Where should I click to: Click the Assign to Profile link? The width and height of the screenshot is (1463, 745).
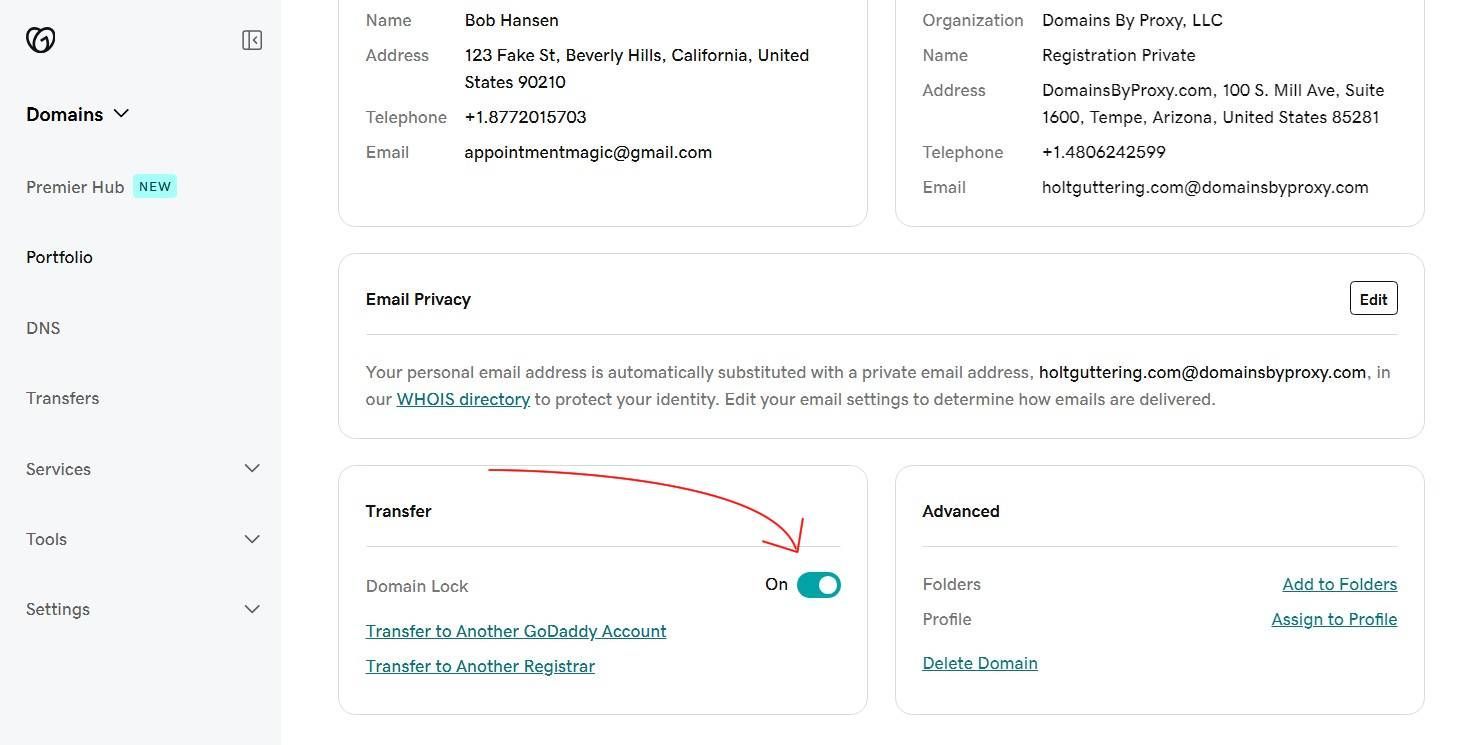tap(1334, 619)
